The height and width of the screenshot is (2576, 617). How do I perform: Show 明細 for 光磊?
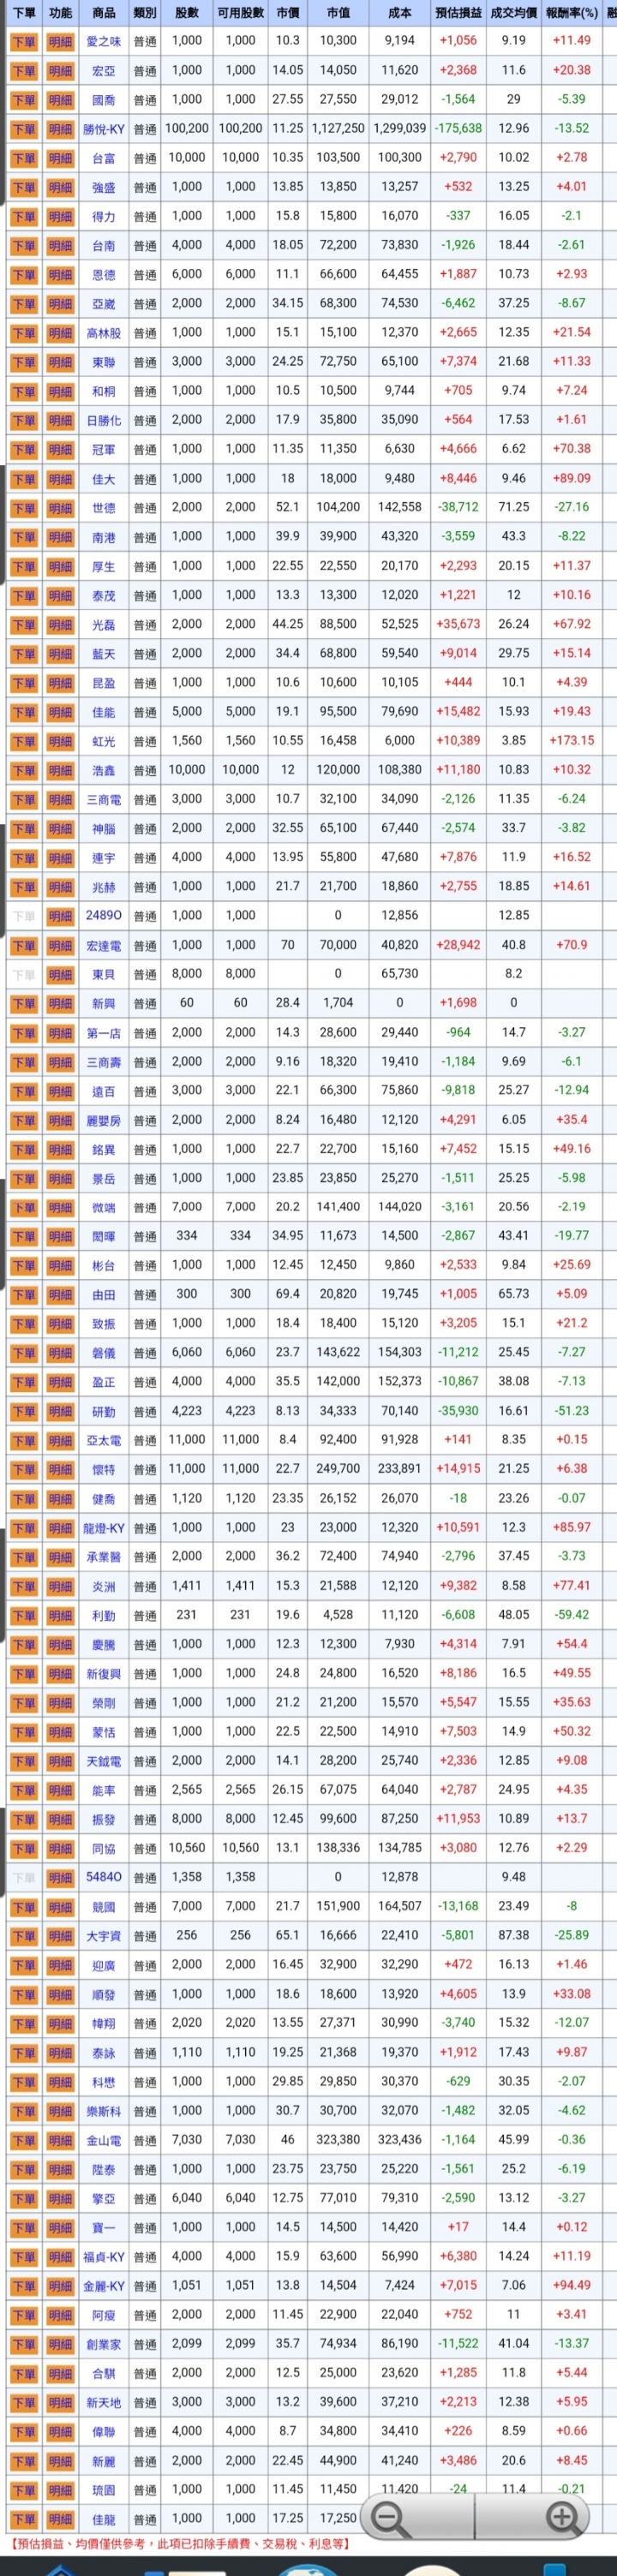pos(60,624)
